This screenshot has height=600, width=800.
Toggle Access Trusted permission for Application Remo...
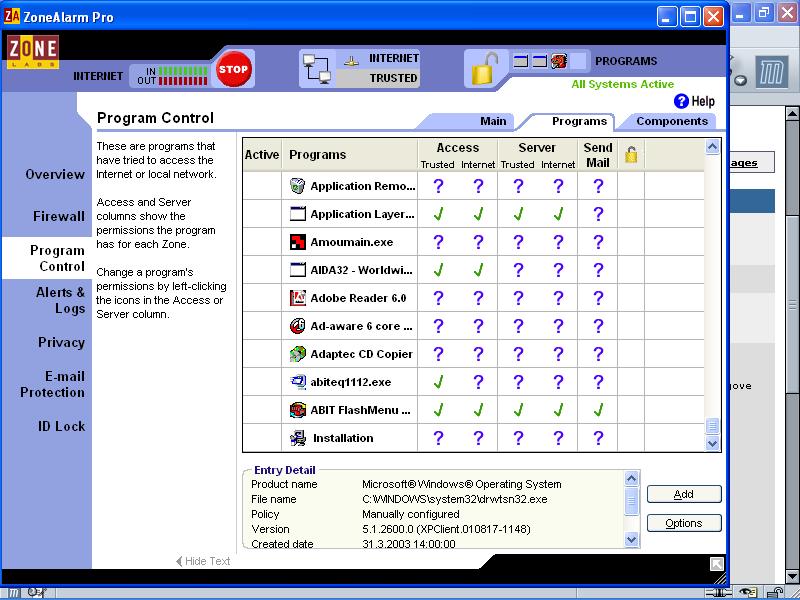(438, 186)
